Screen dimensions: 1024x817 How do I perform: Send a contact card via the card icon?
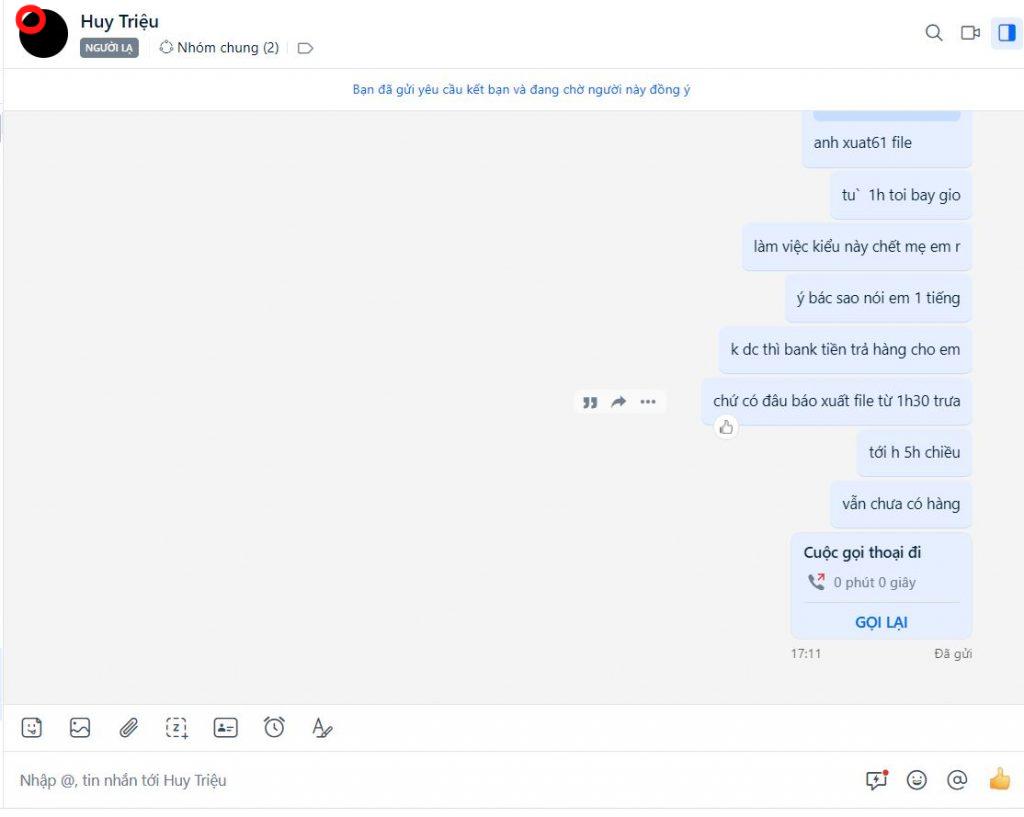pos(225,727)
